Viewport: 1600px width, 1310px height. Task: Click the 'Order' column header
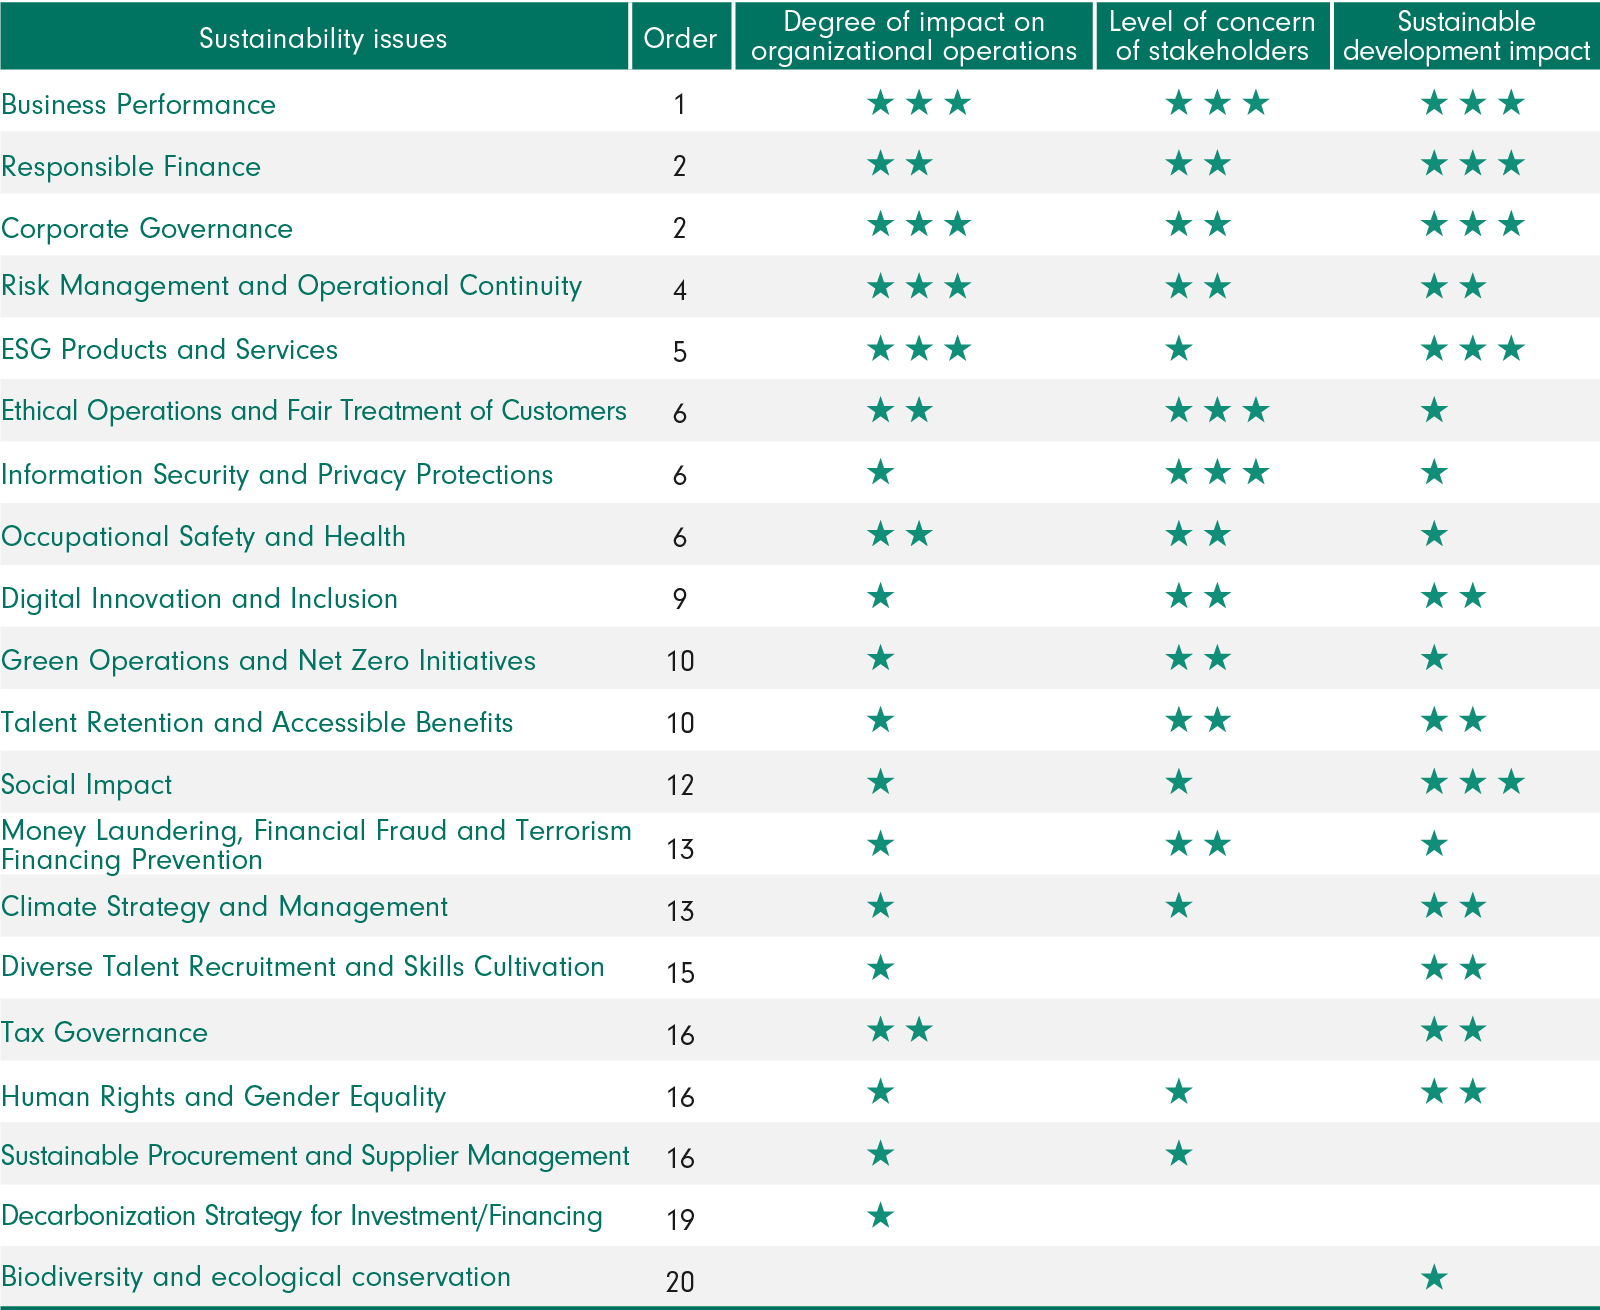[x=681, y=37]
